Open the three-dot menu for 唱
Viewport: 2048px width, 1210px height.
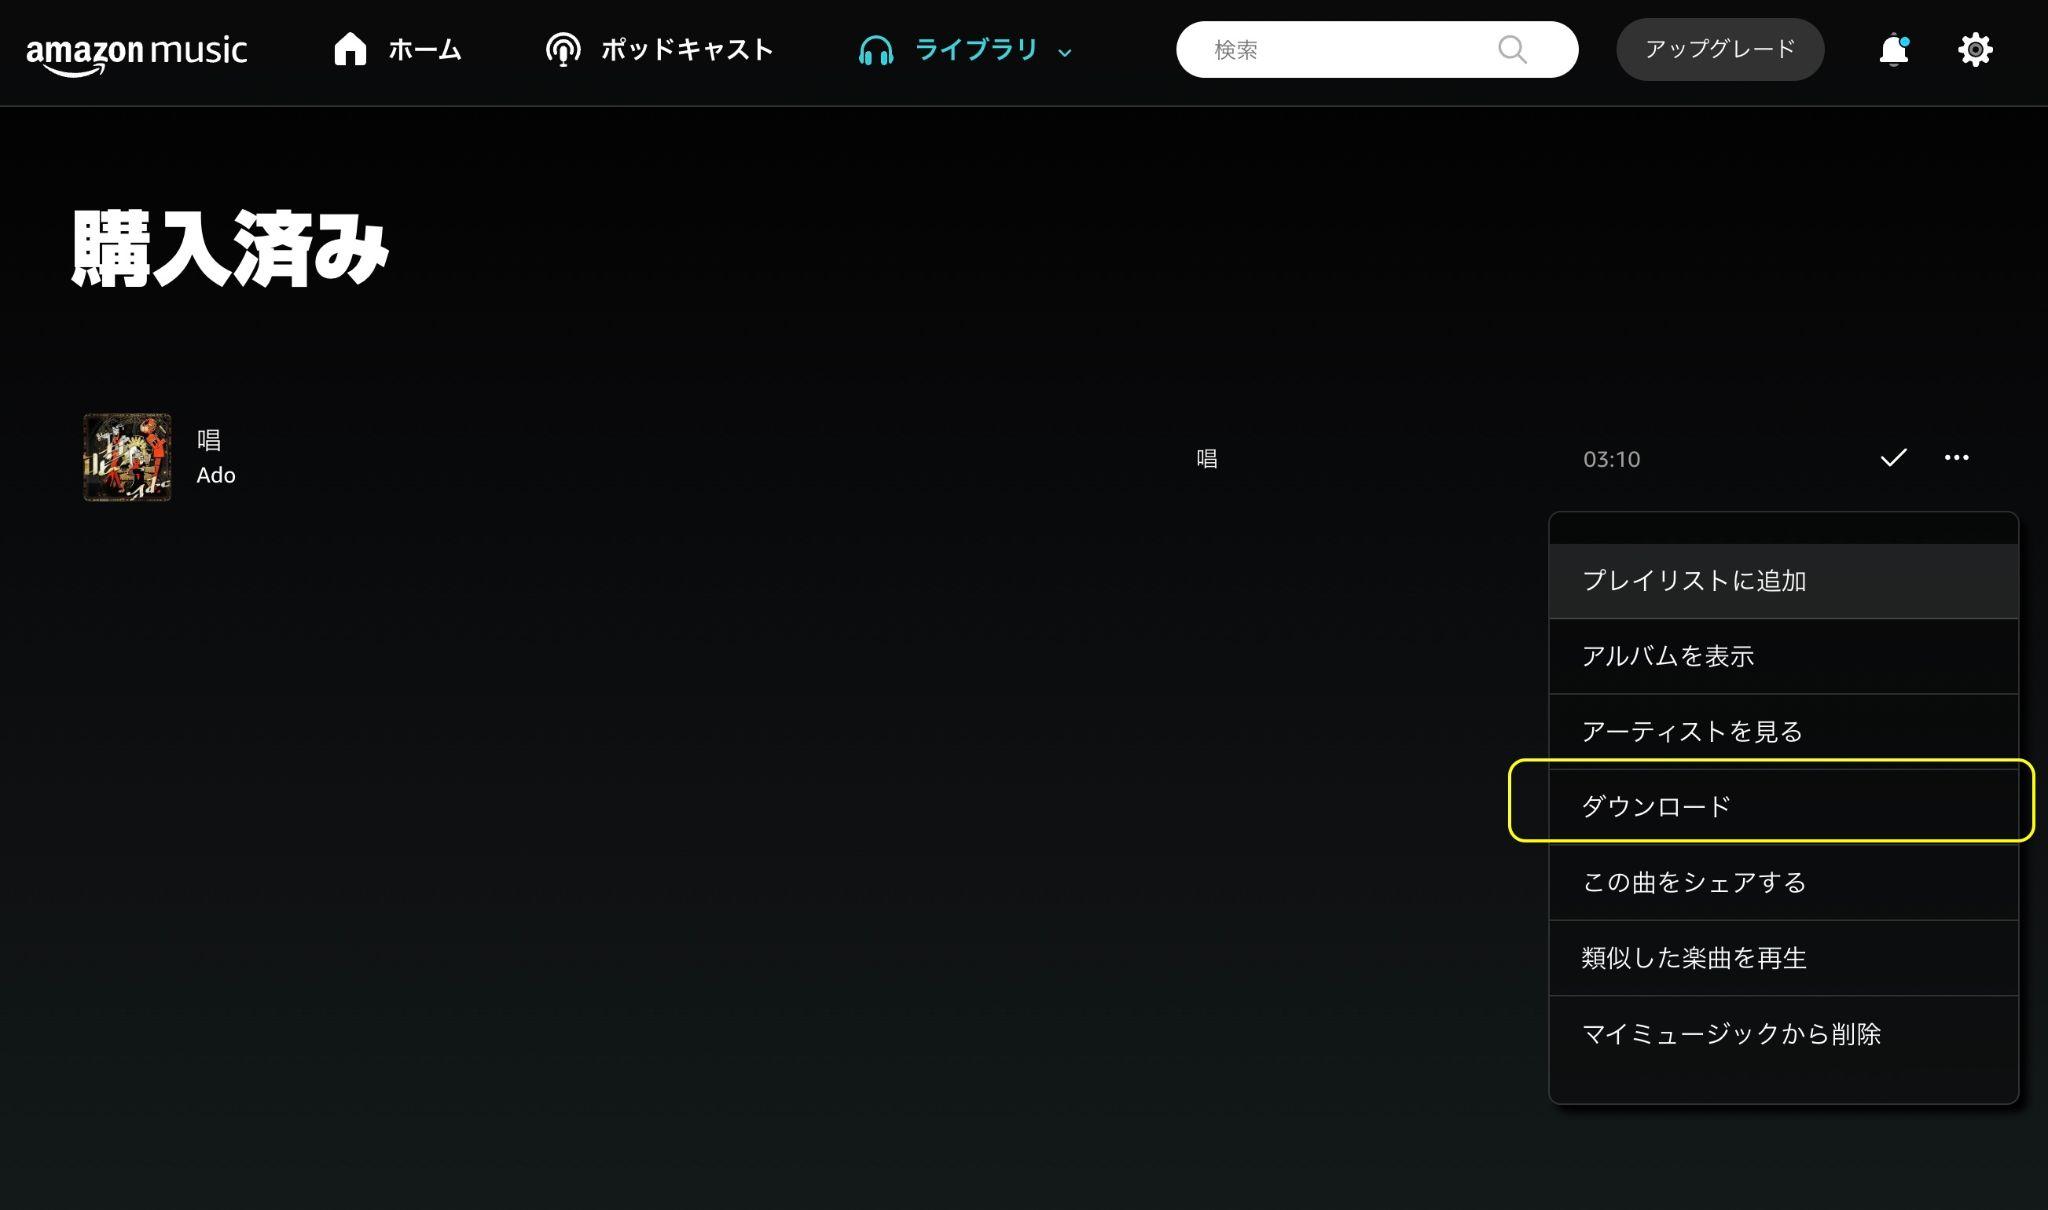pos(1956,458)
